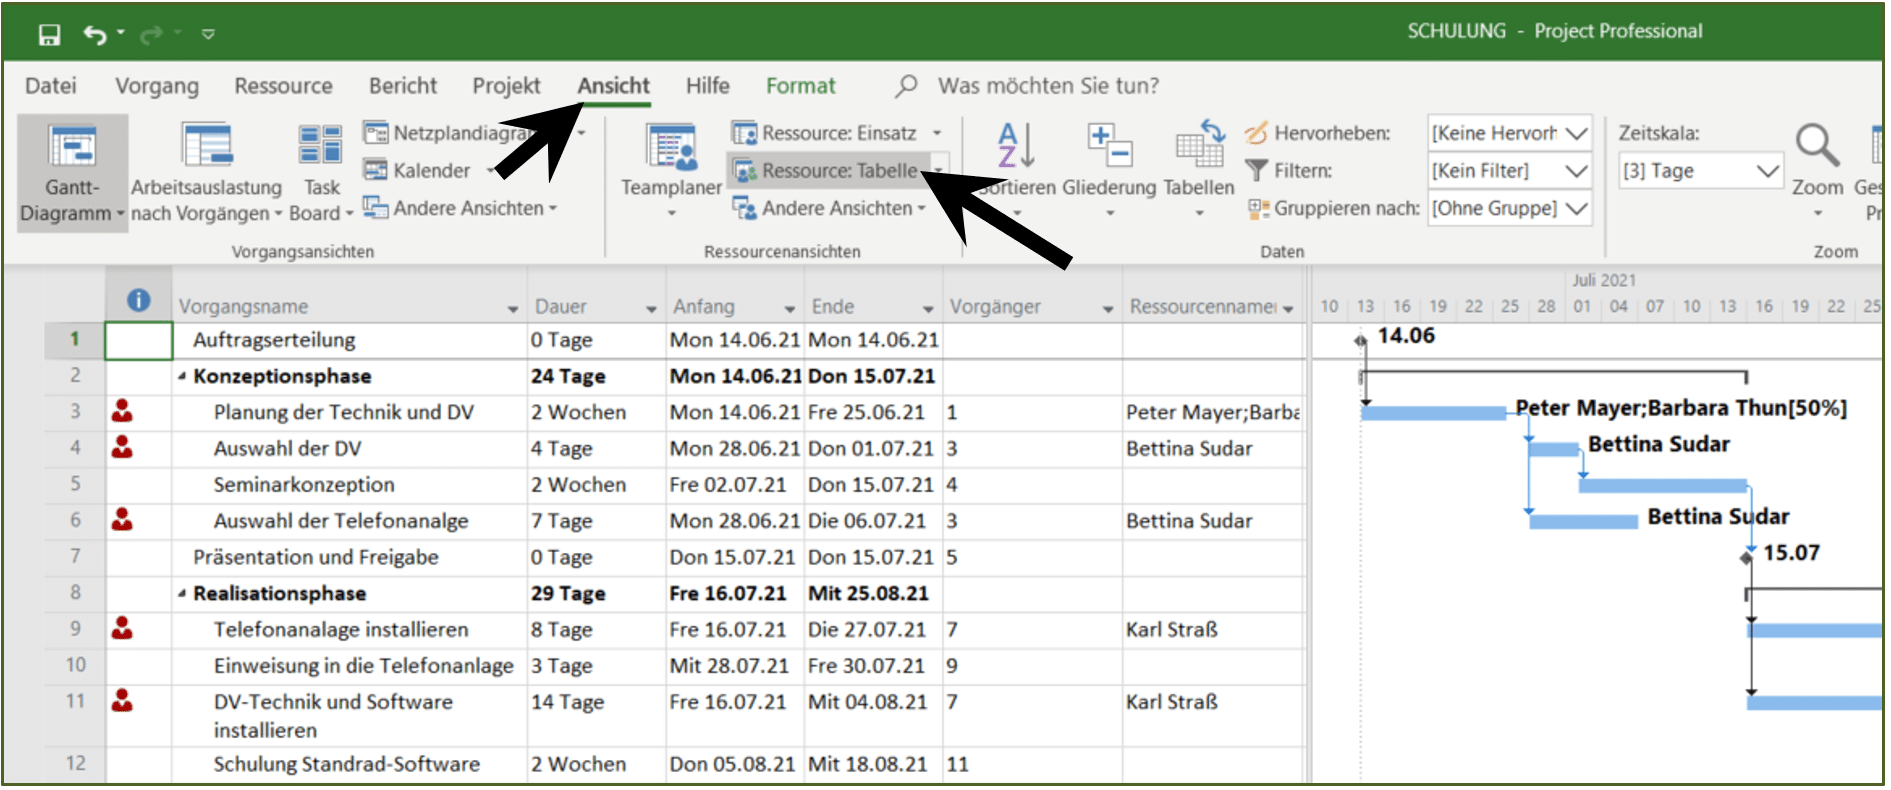
Task: Click the Zoom magnifier icon
Action: [x=1817, y=145]
